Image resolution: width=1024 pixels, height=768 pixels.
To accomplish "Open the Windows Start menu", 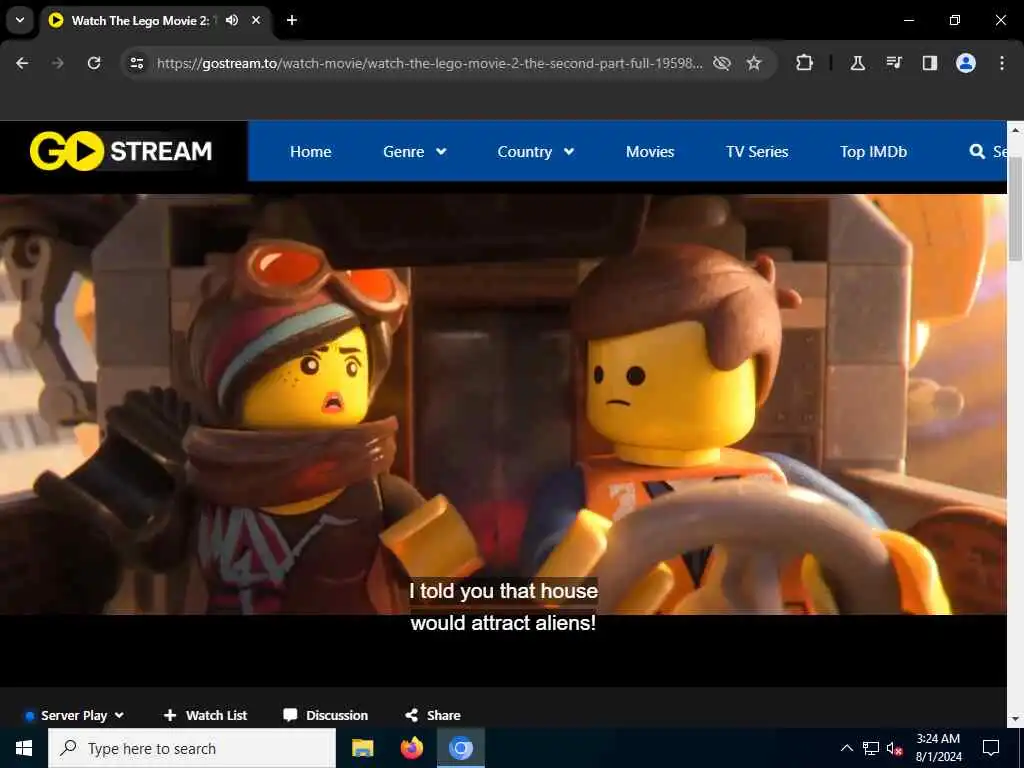I will [24, 748].
